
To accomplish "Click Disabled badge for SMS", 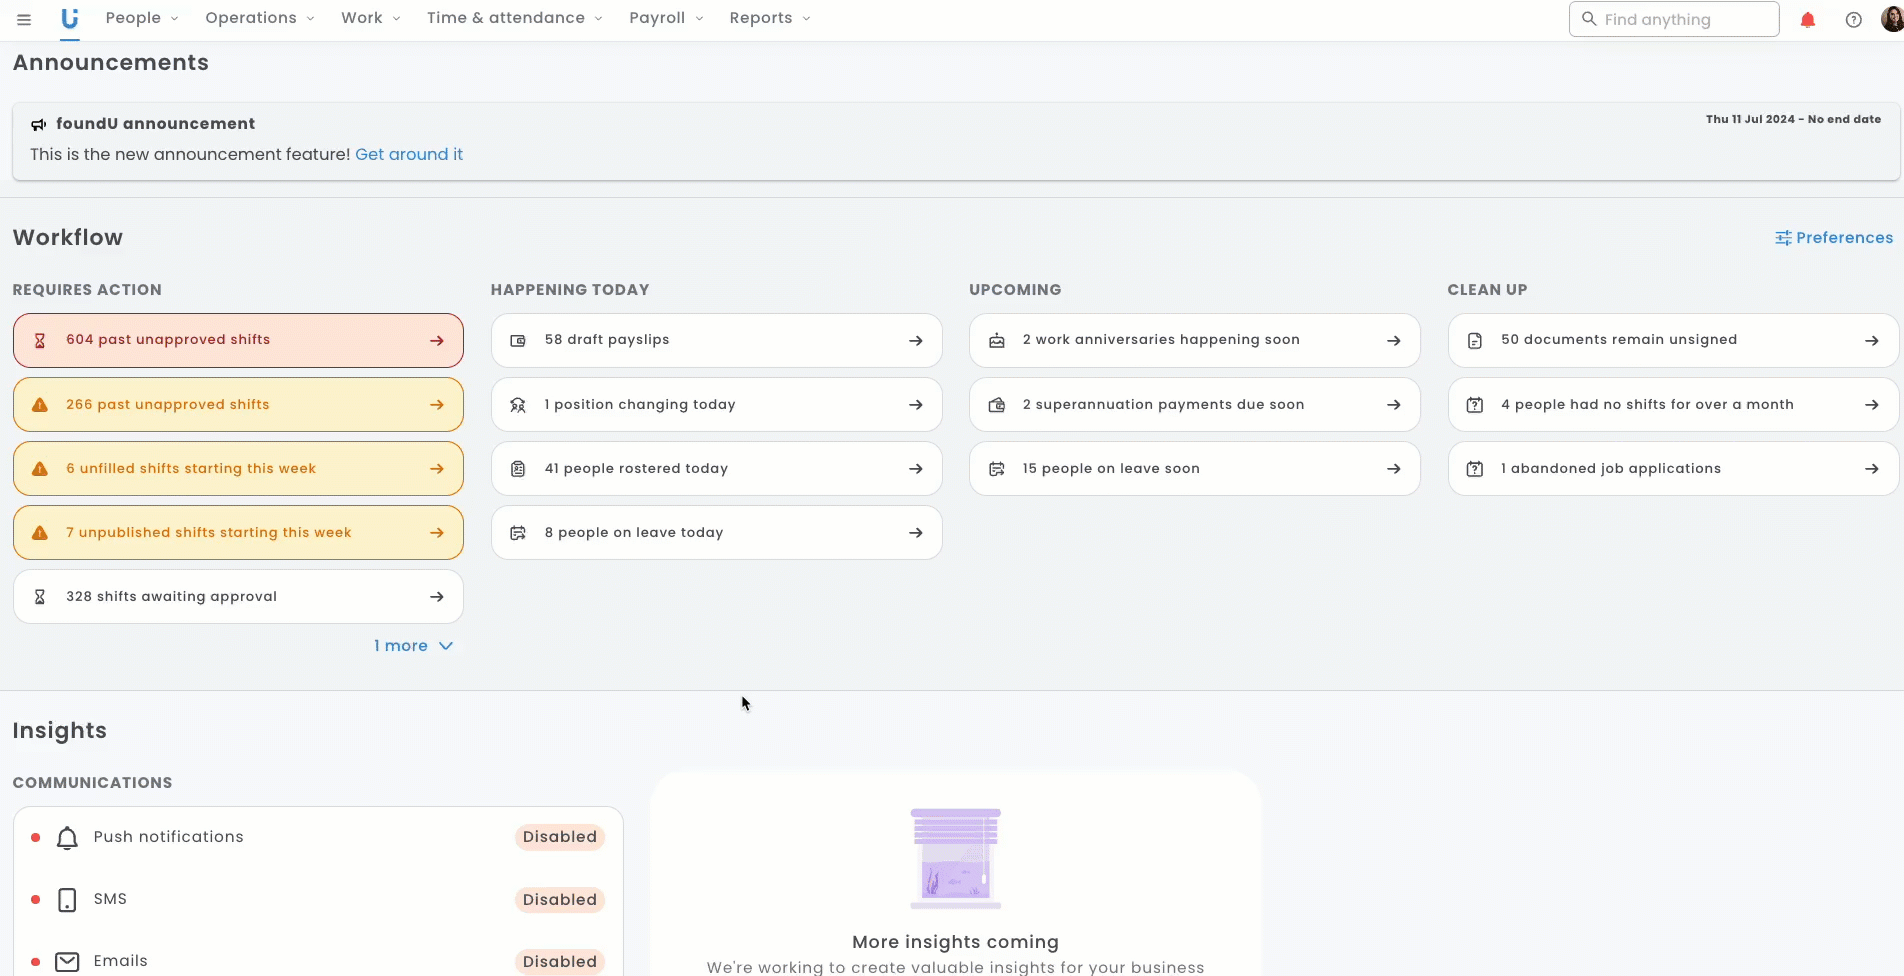I will [x=559, y=900].
